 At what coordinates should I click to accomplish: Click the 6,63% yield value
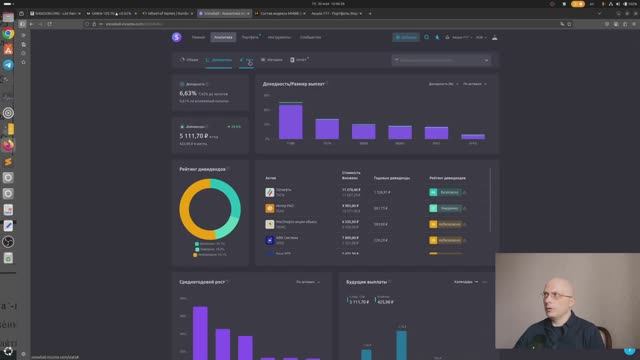point(188,93)
